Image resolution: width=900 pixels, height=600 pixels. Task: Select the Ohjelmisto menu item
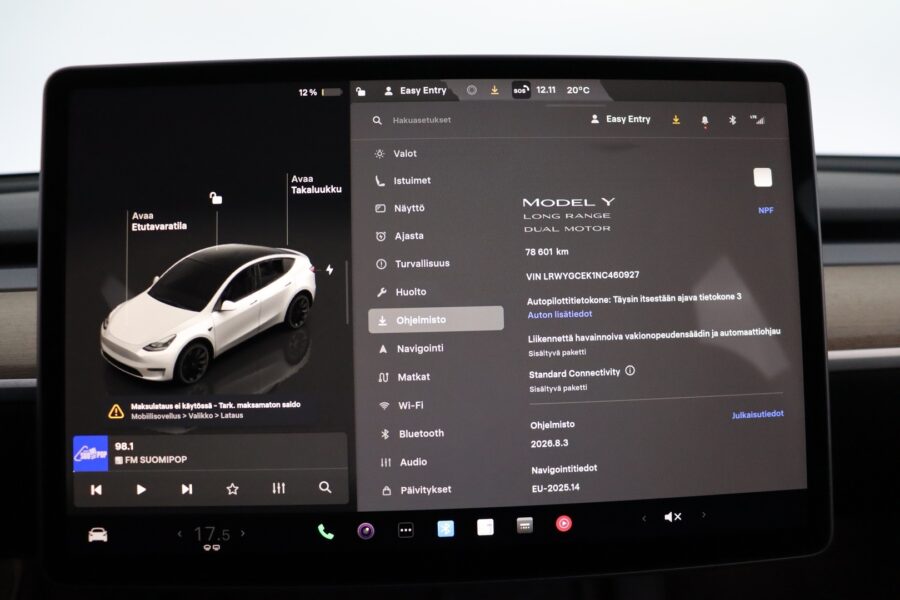436,319
